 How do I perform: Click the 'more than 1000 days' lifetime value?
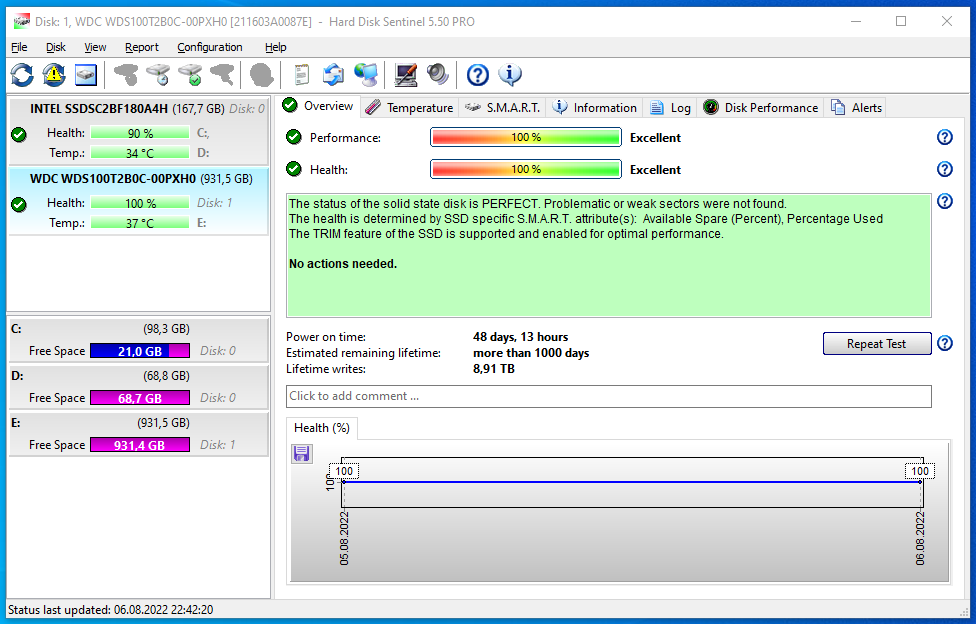tap(531, 353)
